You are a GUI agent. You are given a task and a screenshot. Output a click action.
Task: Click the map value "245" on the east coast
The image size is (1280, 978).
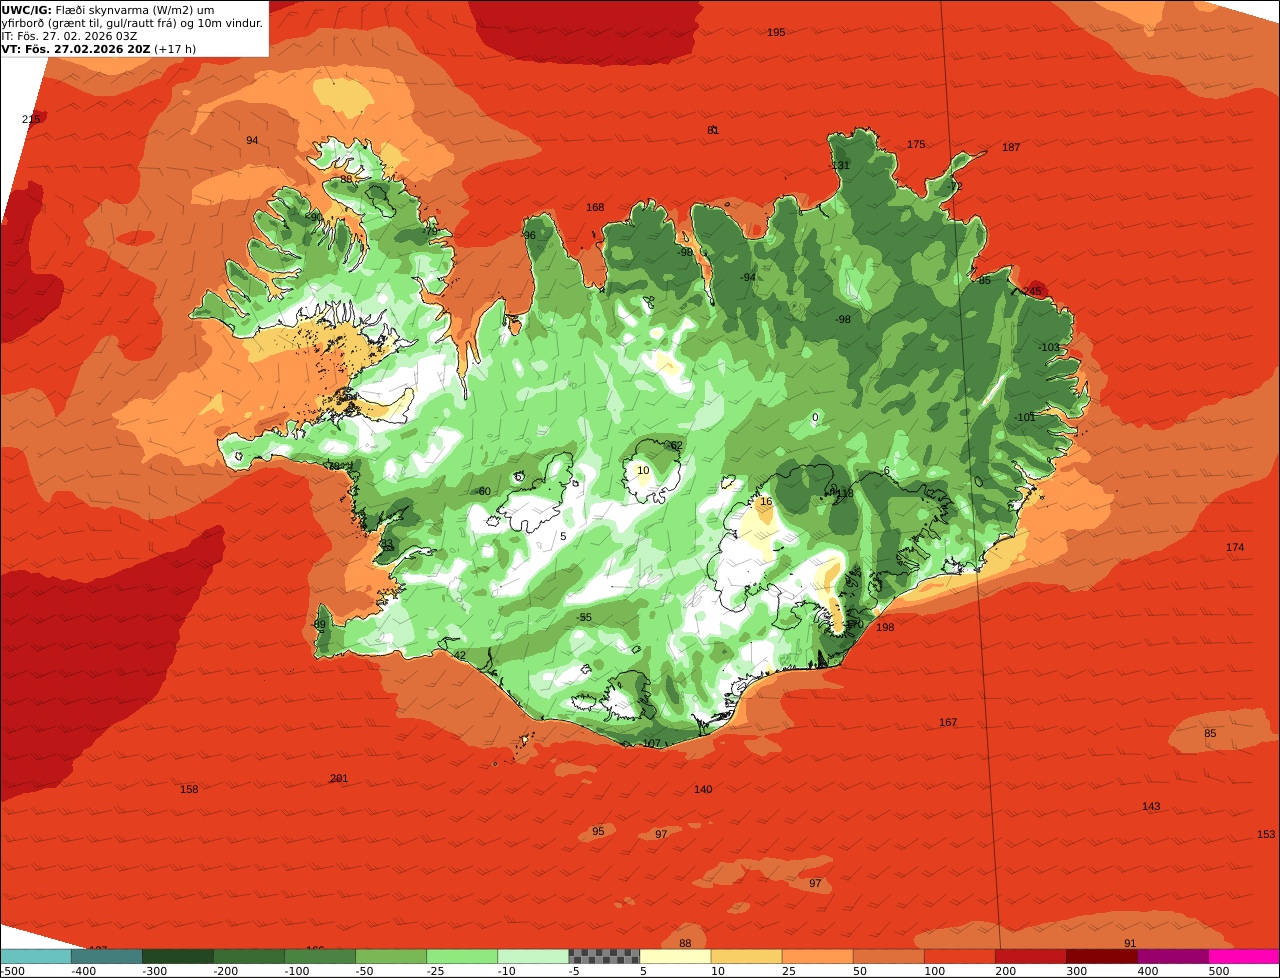(1032, 292)
